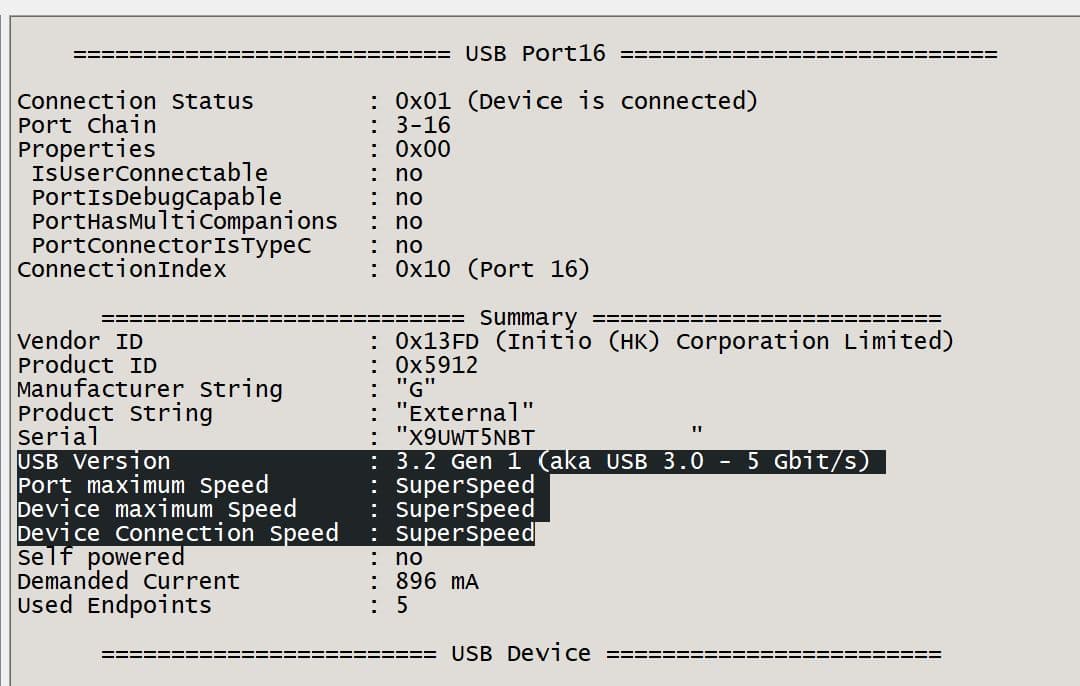
Task: Click the Used Endpoints line
Action: click(x=114, y=605)
